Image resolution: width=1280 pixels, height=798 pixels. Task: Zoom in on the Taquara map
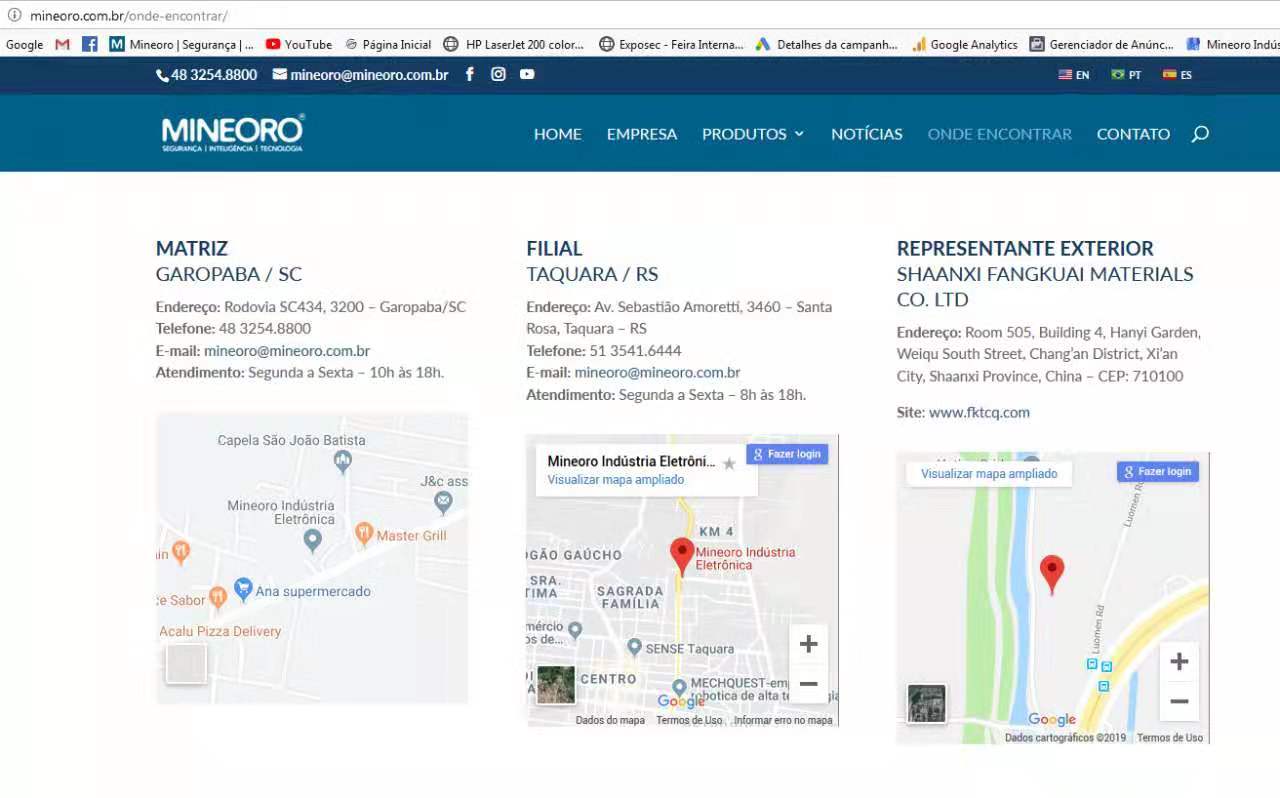[x=808, y=644]
